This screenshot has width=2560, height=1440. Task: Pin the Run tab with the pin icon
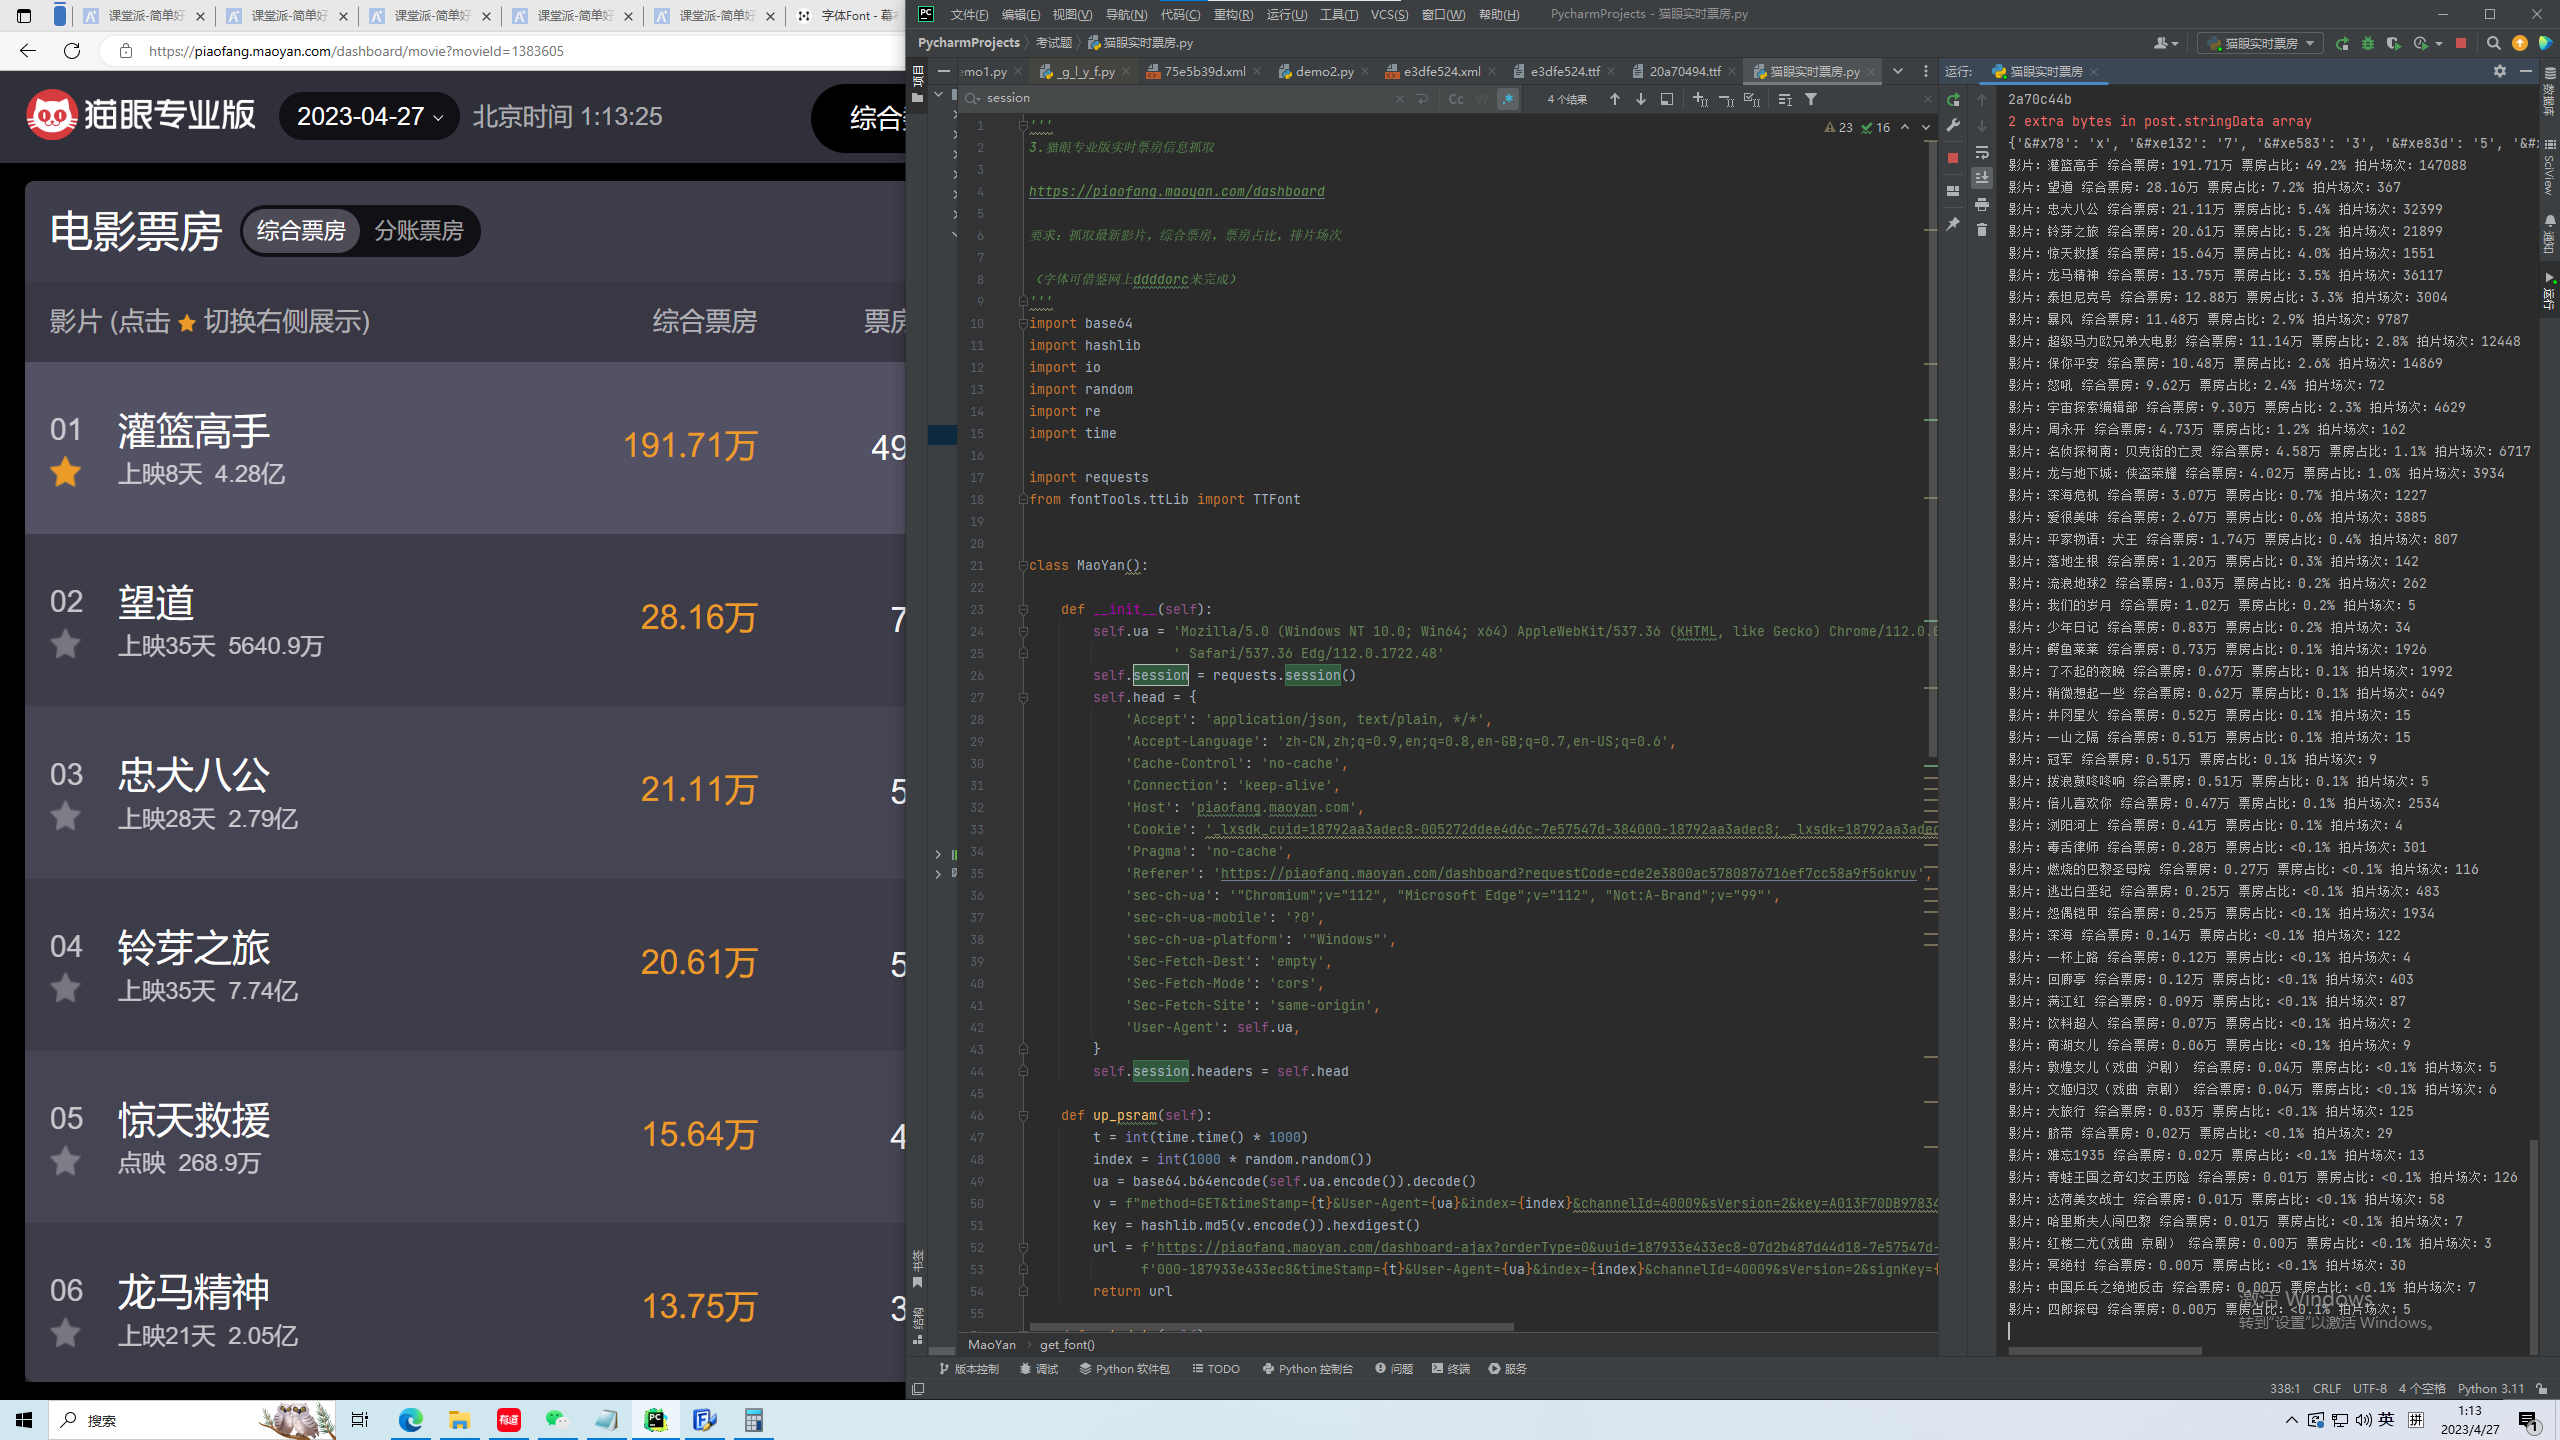[x=1953, y=224]
